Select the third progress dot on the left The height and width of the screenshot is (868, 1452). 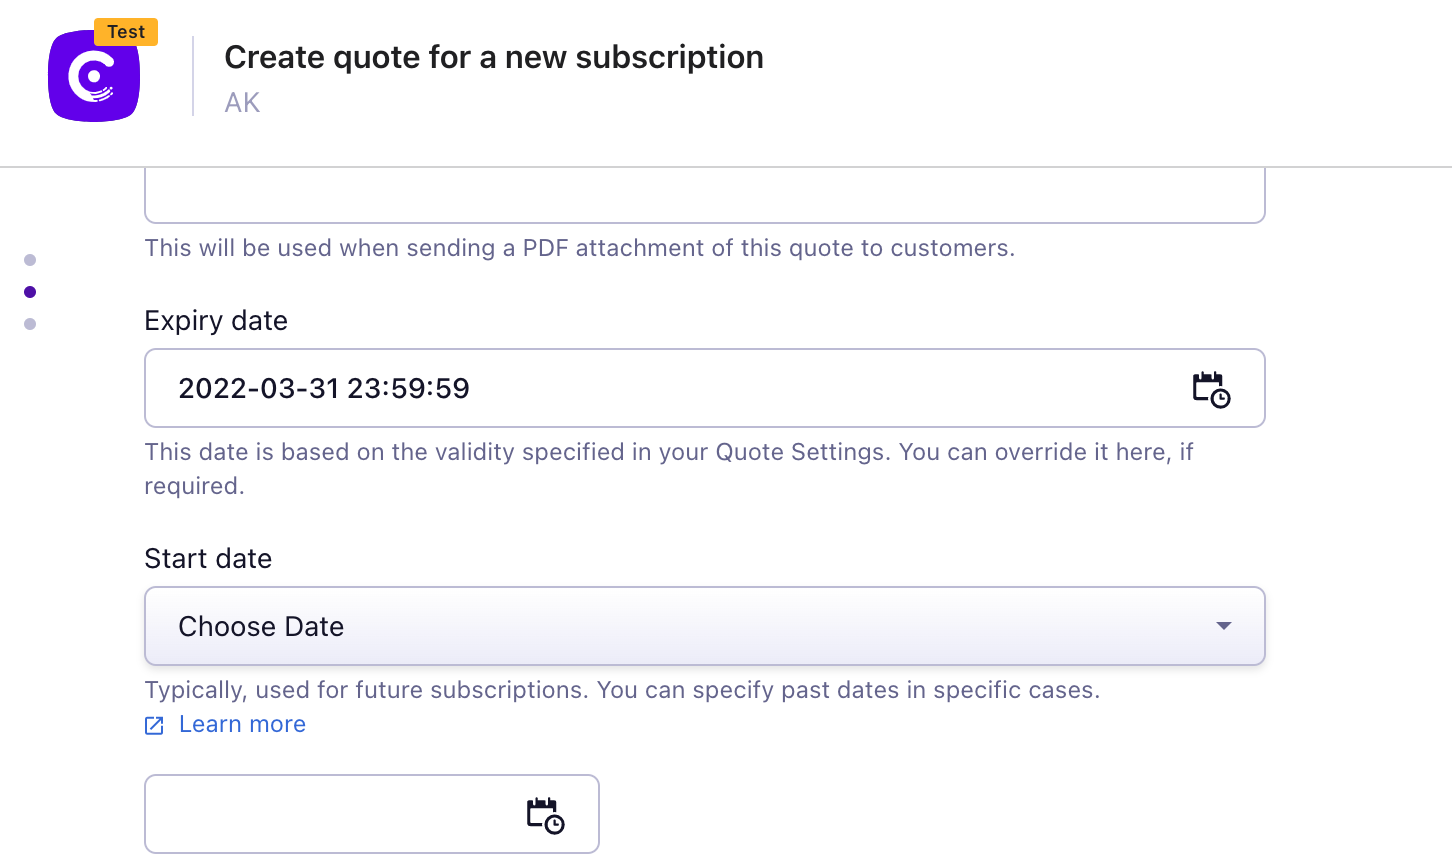point(30,322)
